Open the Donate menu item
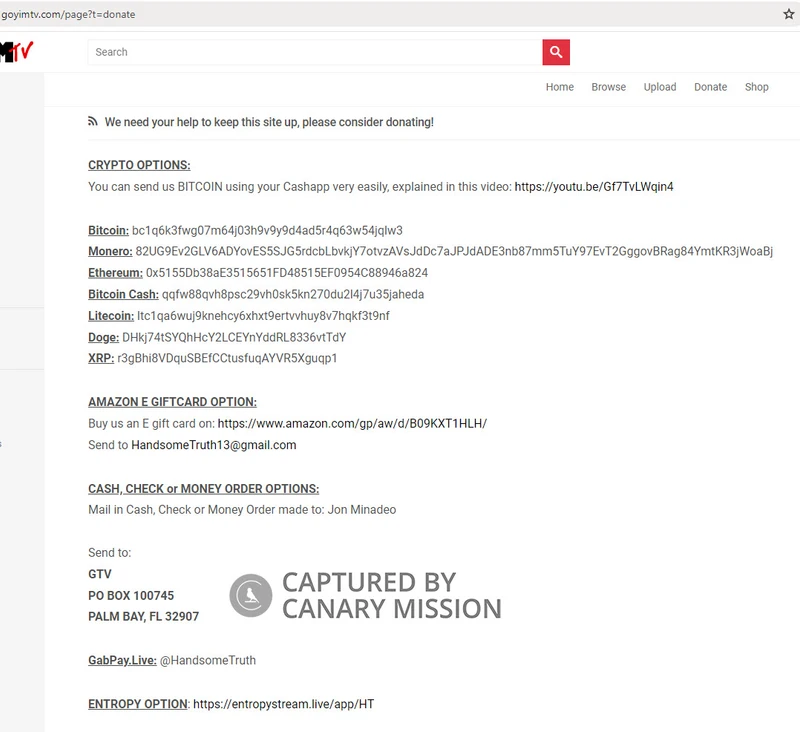Viewport: 800px width, 732px height. tap(710, 87)
